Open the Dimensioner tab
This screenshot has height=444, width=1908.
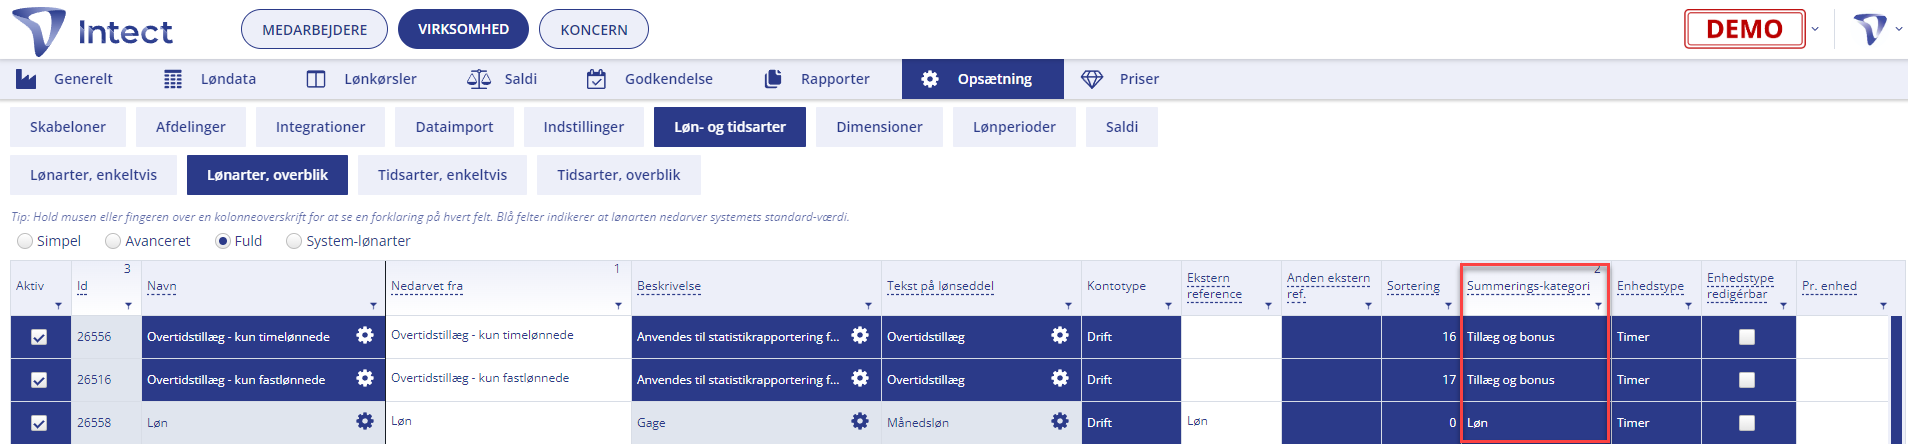point(879,127)
